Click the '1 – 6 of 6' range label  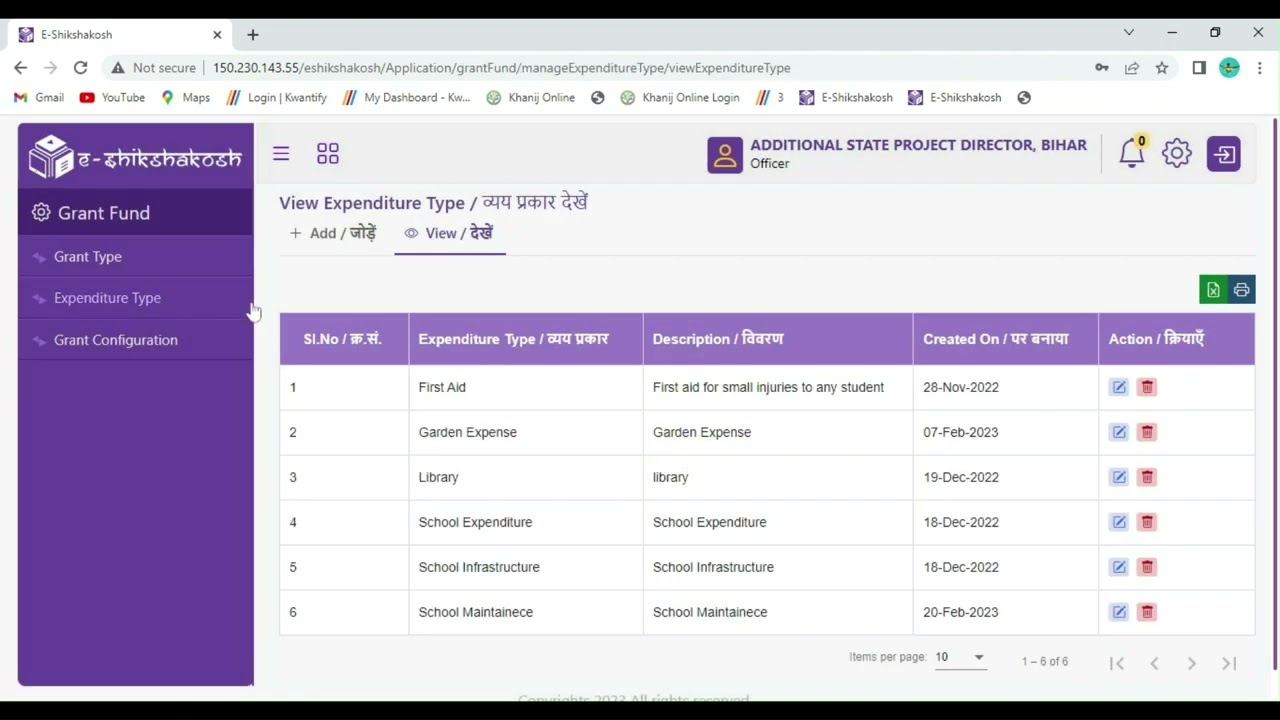coord(1045,662)
